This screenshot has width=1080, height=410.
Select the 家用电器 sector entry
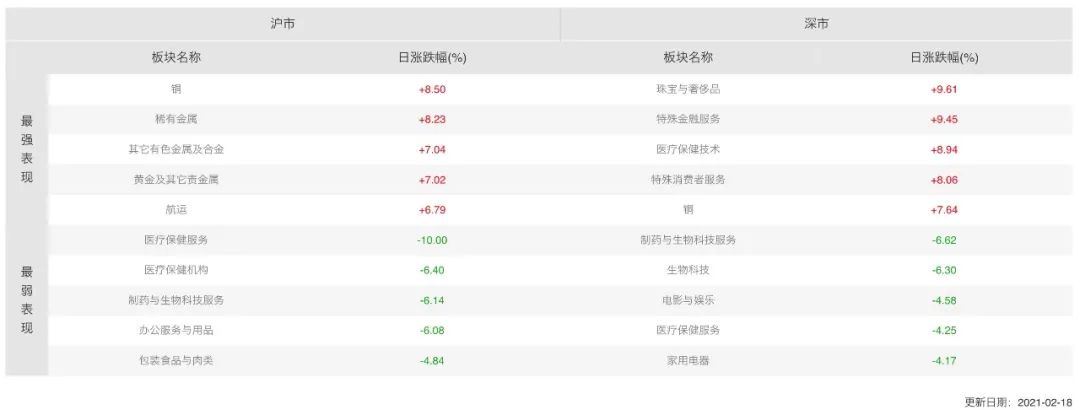688,360
